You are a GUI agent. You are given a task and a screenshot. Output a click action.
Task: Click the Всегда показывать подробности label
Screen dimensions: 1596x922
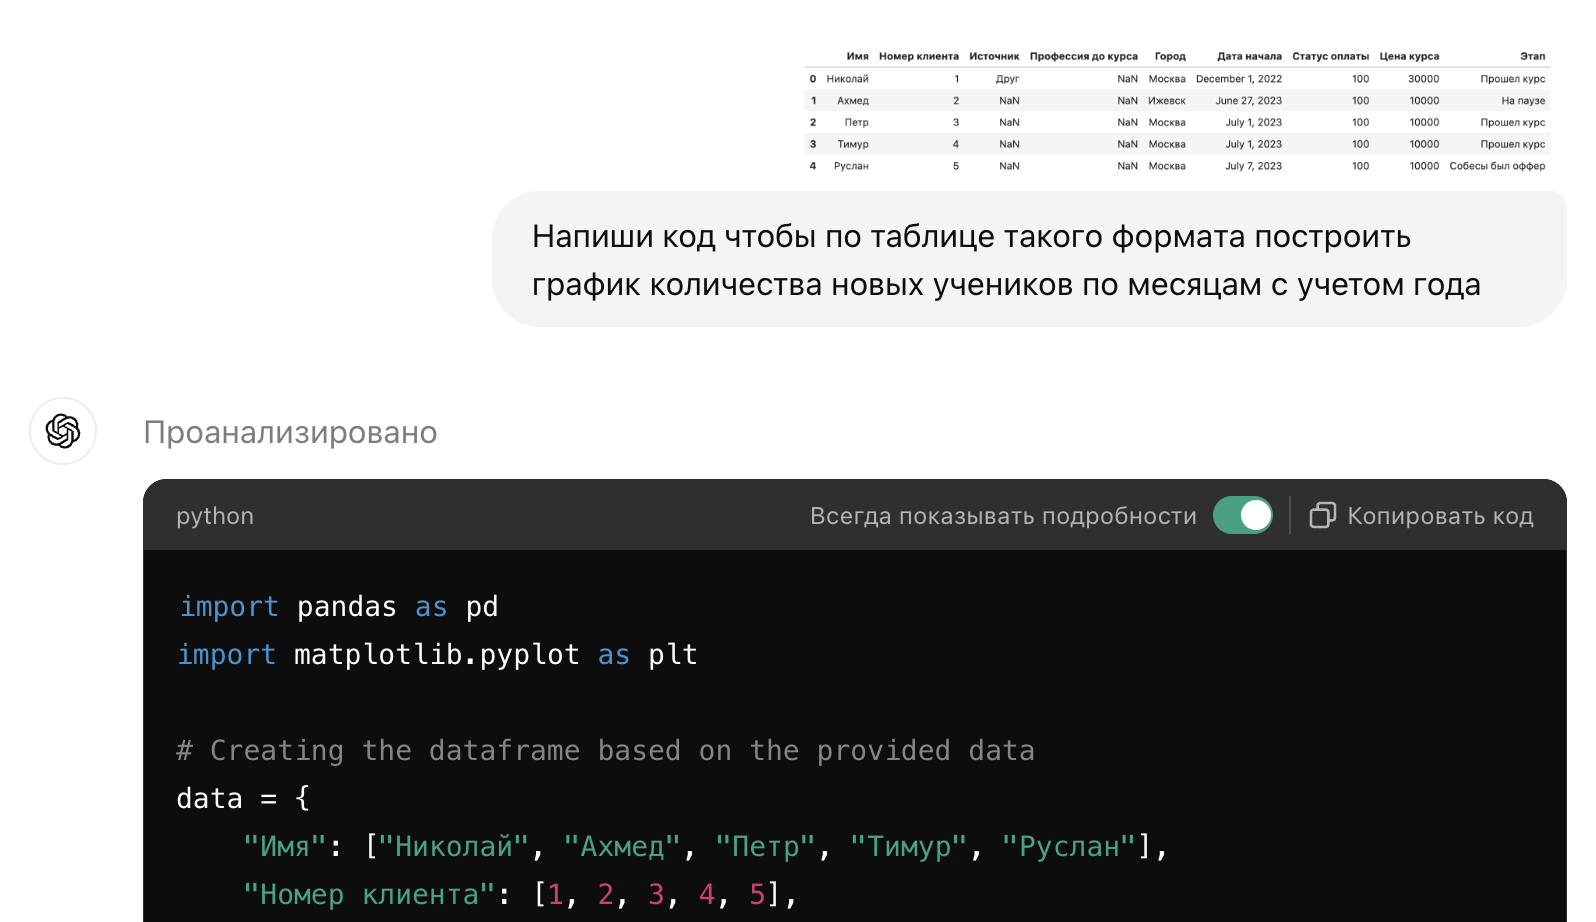[1003, 516]
